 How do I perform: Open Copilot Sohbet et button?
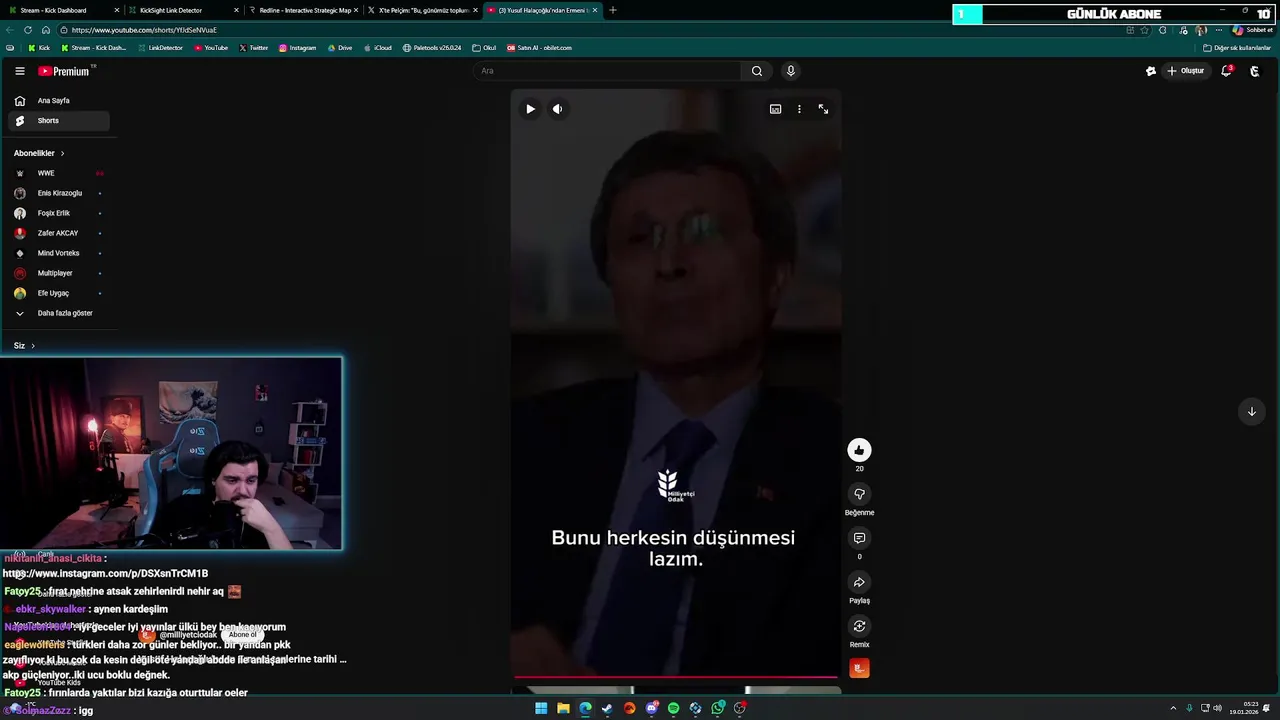point(1252,30)
